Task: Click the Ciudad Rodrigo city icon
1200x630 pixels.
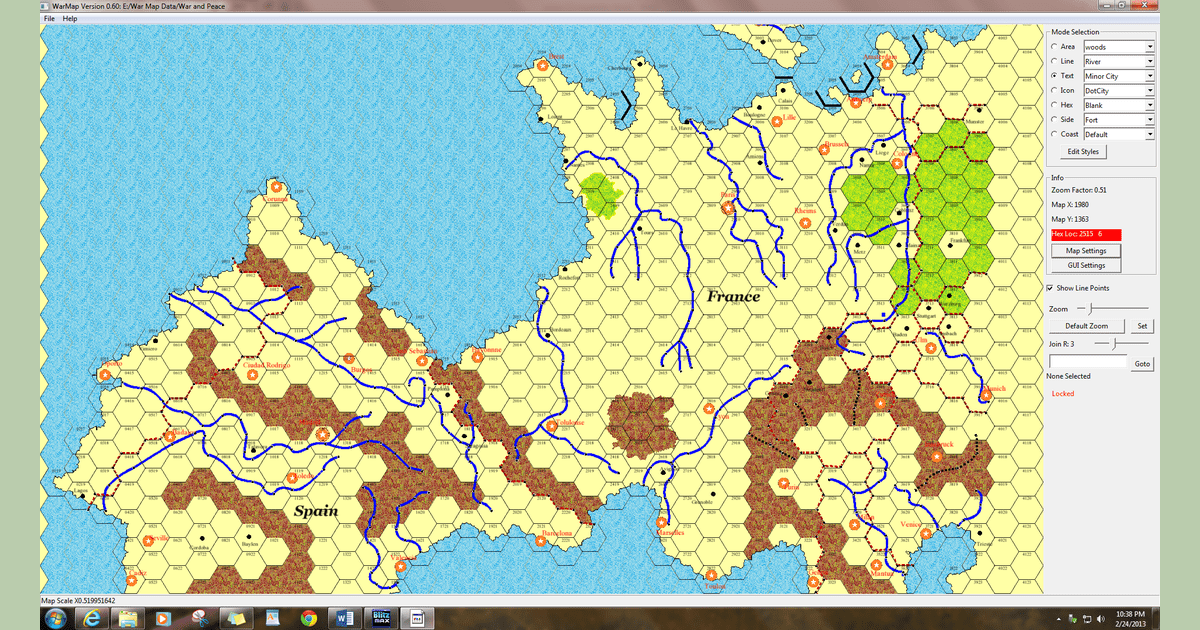Action: point(252,376)
